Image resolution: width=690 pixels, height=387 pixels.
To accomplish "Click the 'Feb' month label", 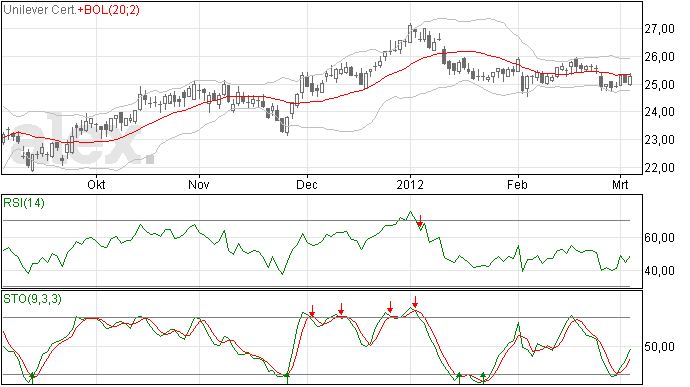I will coord(517,184).
